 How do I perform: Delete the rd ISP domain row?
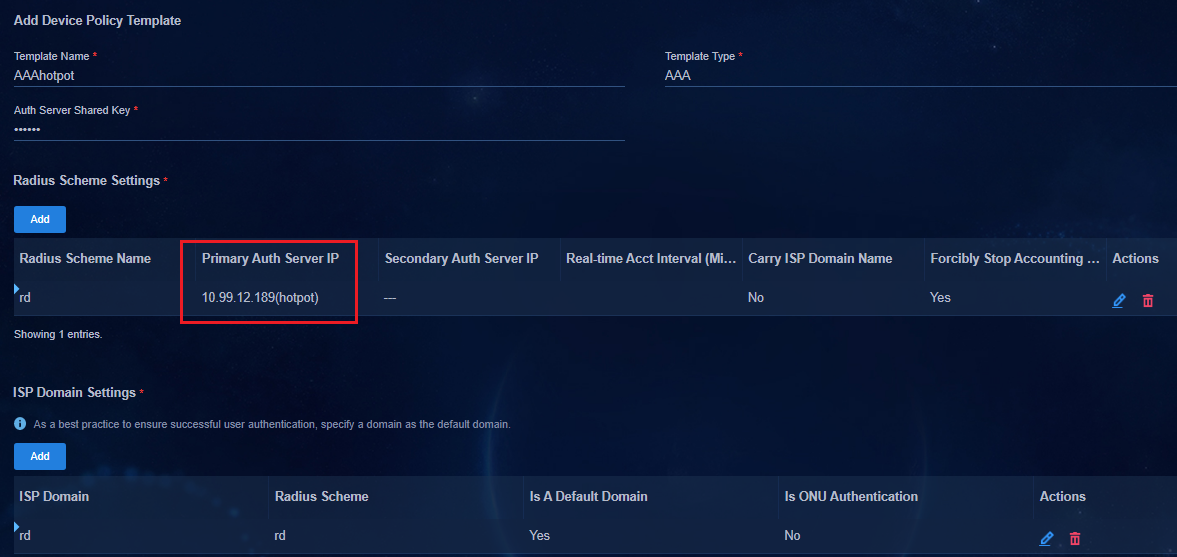click(1075, 538)
